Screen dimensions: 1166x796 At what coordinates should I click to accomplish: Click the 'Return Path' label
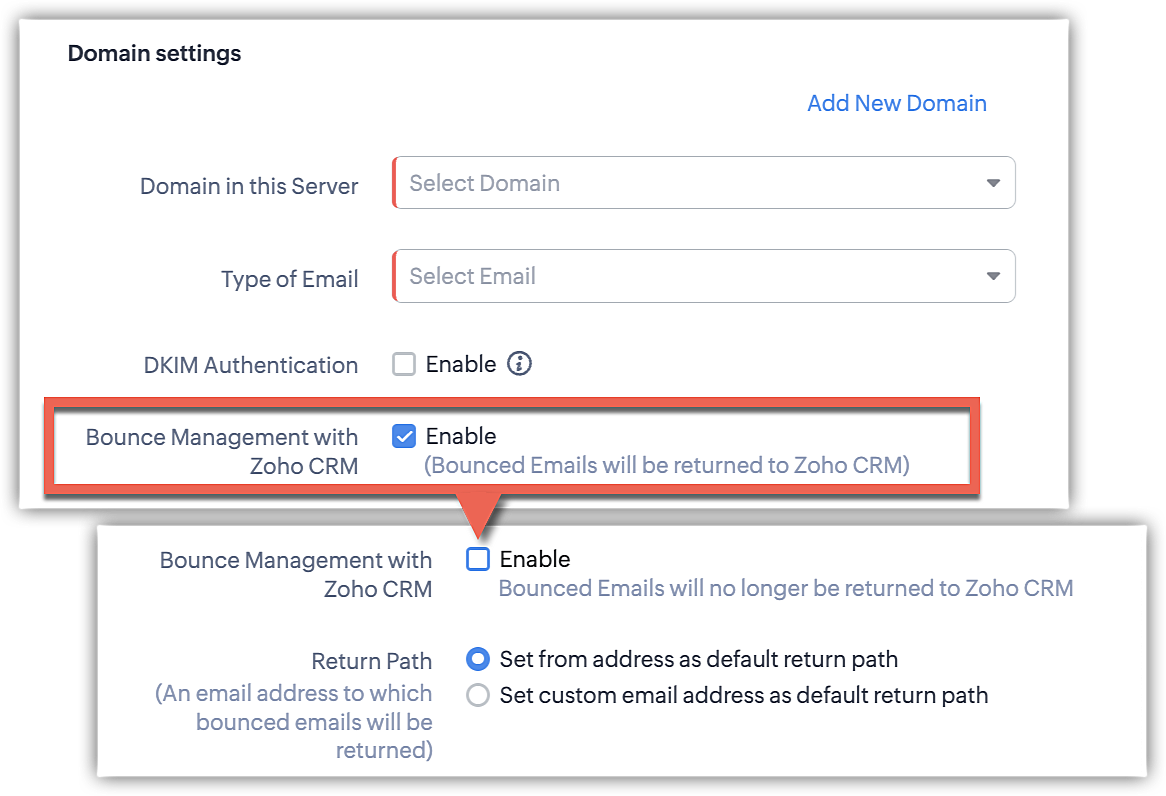(372, 661)
